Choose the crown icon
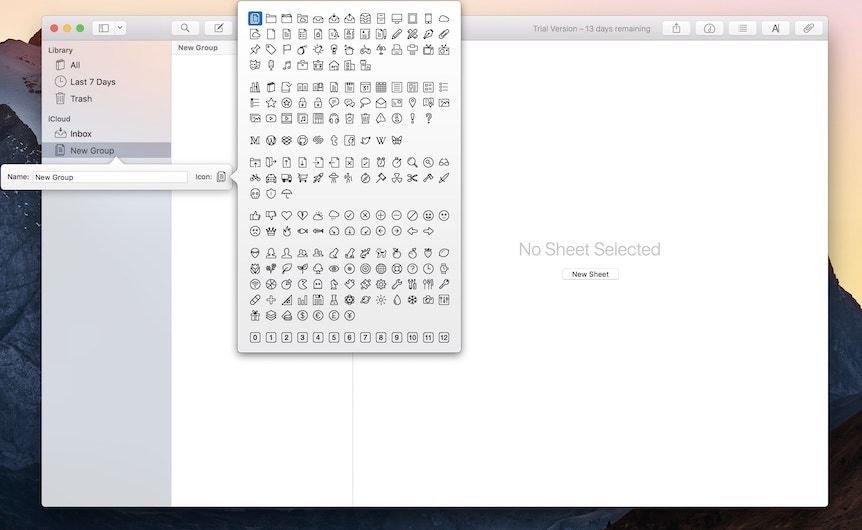 (x=271, y=231)
